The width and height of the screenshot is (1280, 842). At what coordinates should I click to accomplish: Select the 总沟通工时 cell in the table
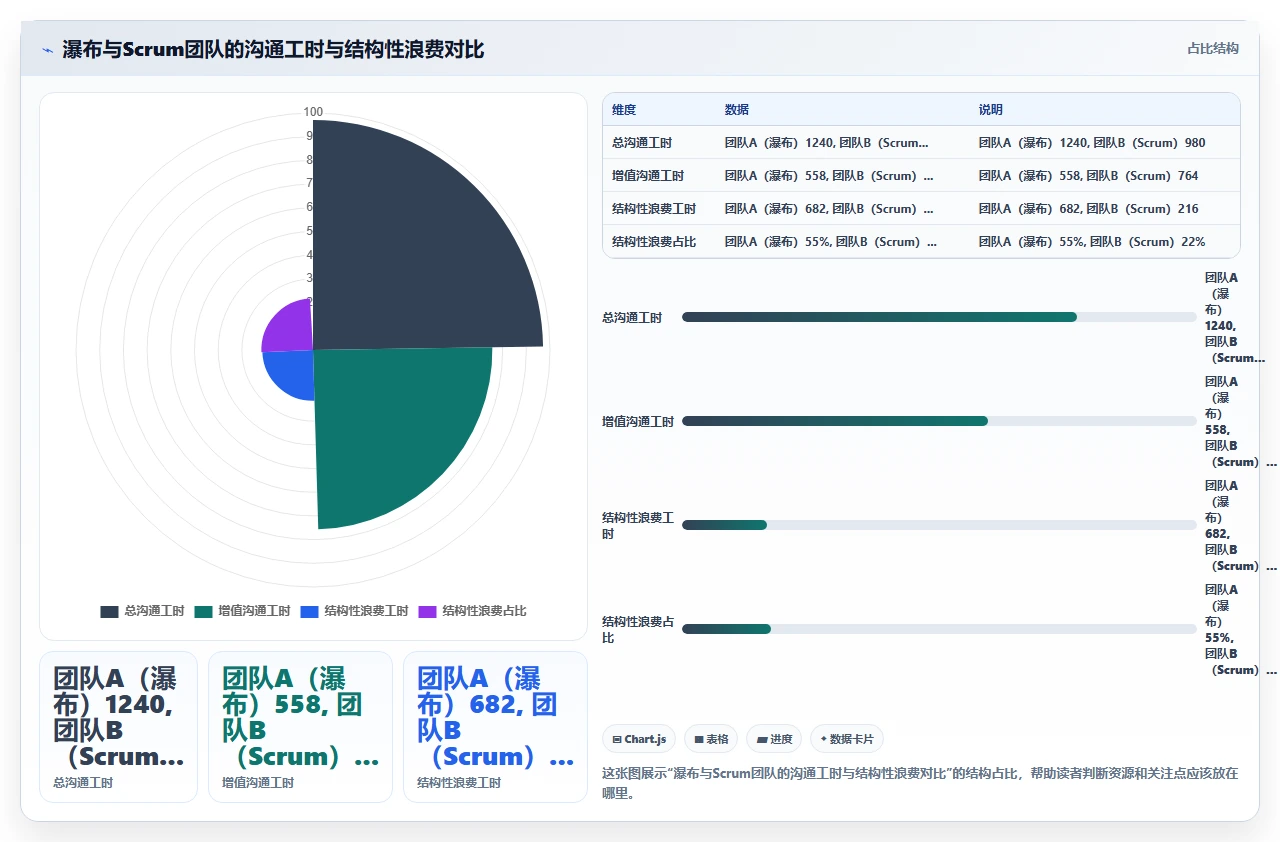tap(659, 143)
